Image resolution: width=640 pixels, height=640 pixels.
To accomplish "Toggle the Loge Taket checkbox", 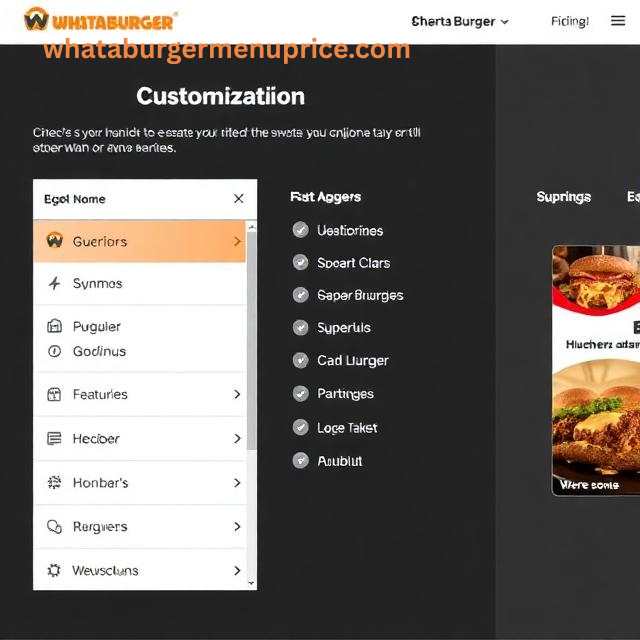I will pyautogui.click(x=300, y=427).
